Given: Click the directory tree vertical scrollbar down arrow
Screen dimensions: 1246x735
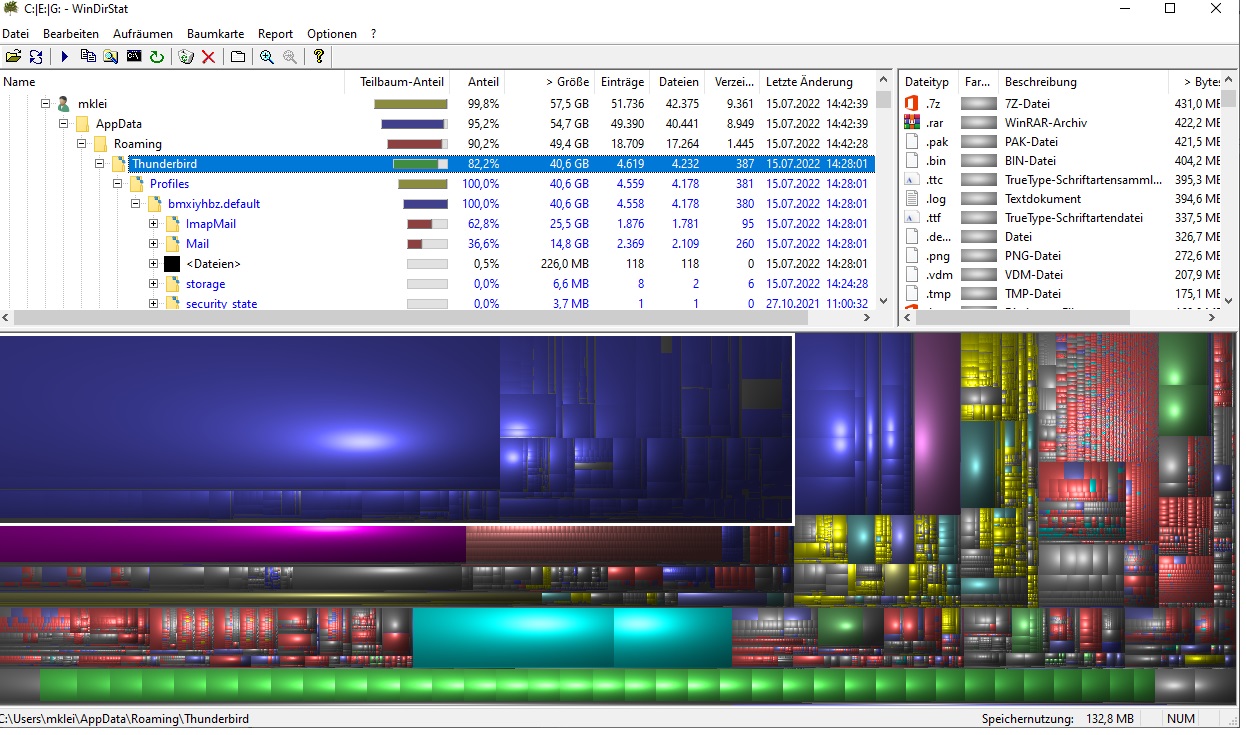Looking at the screenshot, I should (883, 300).
